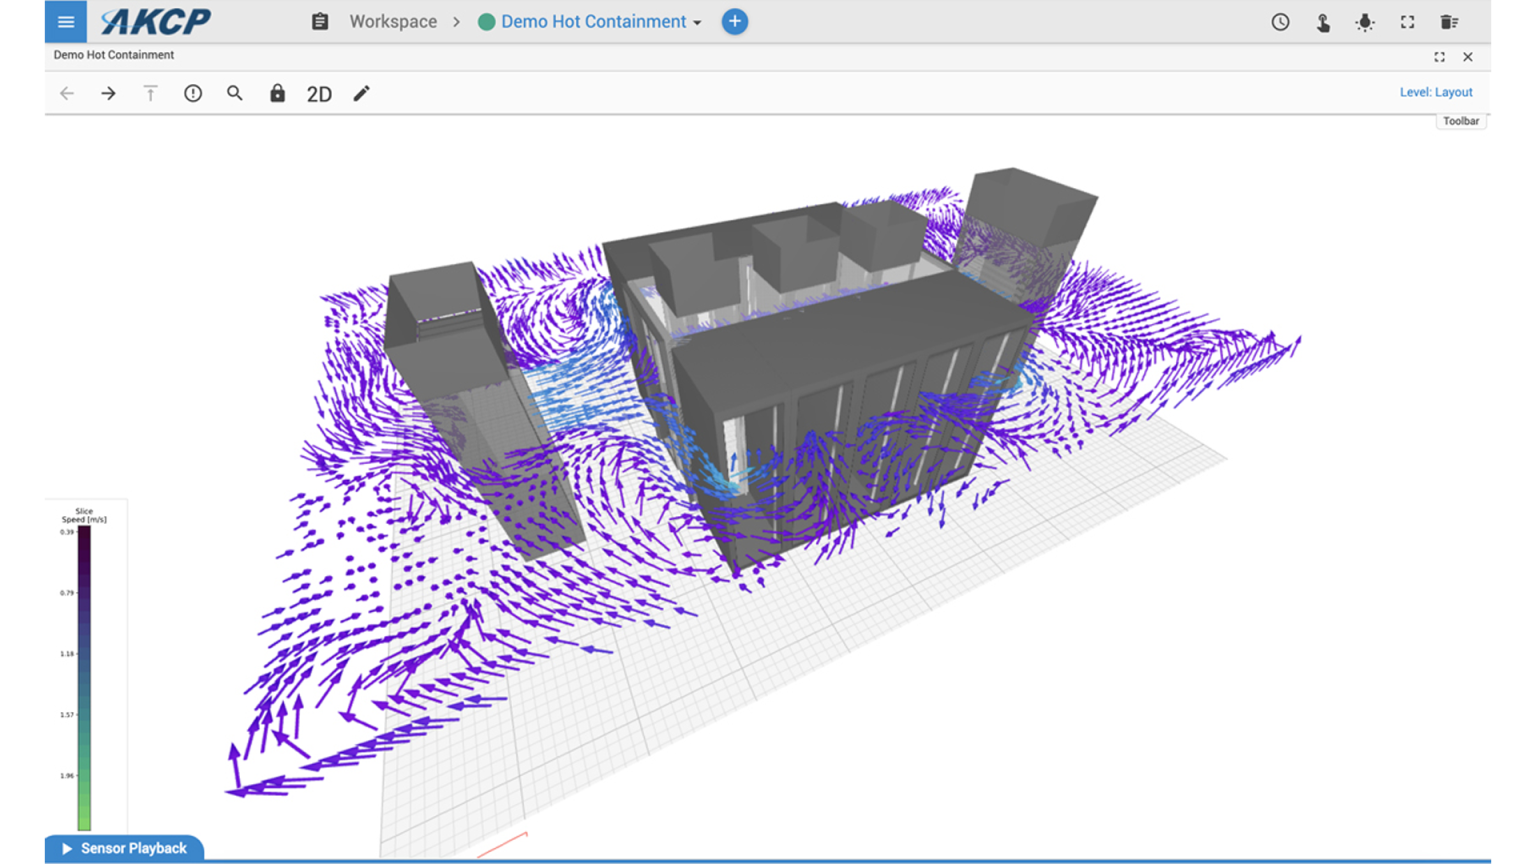Click the pencil edit icon
This screenshot has height=864, width=1536.
(361, 93)
